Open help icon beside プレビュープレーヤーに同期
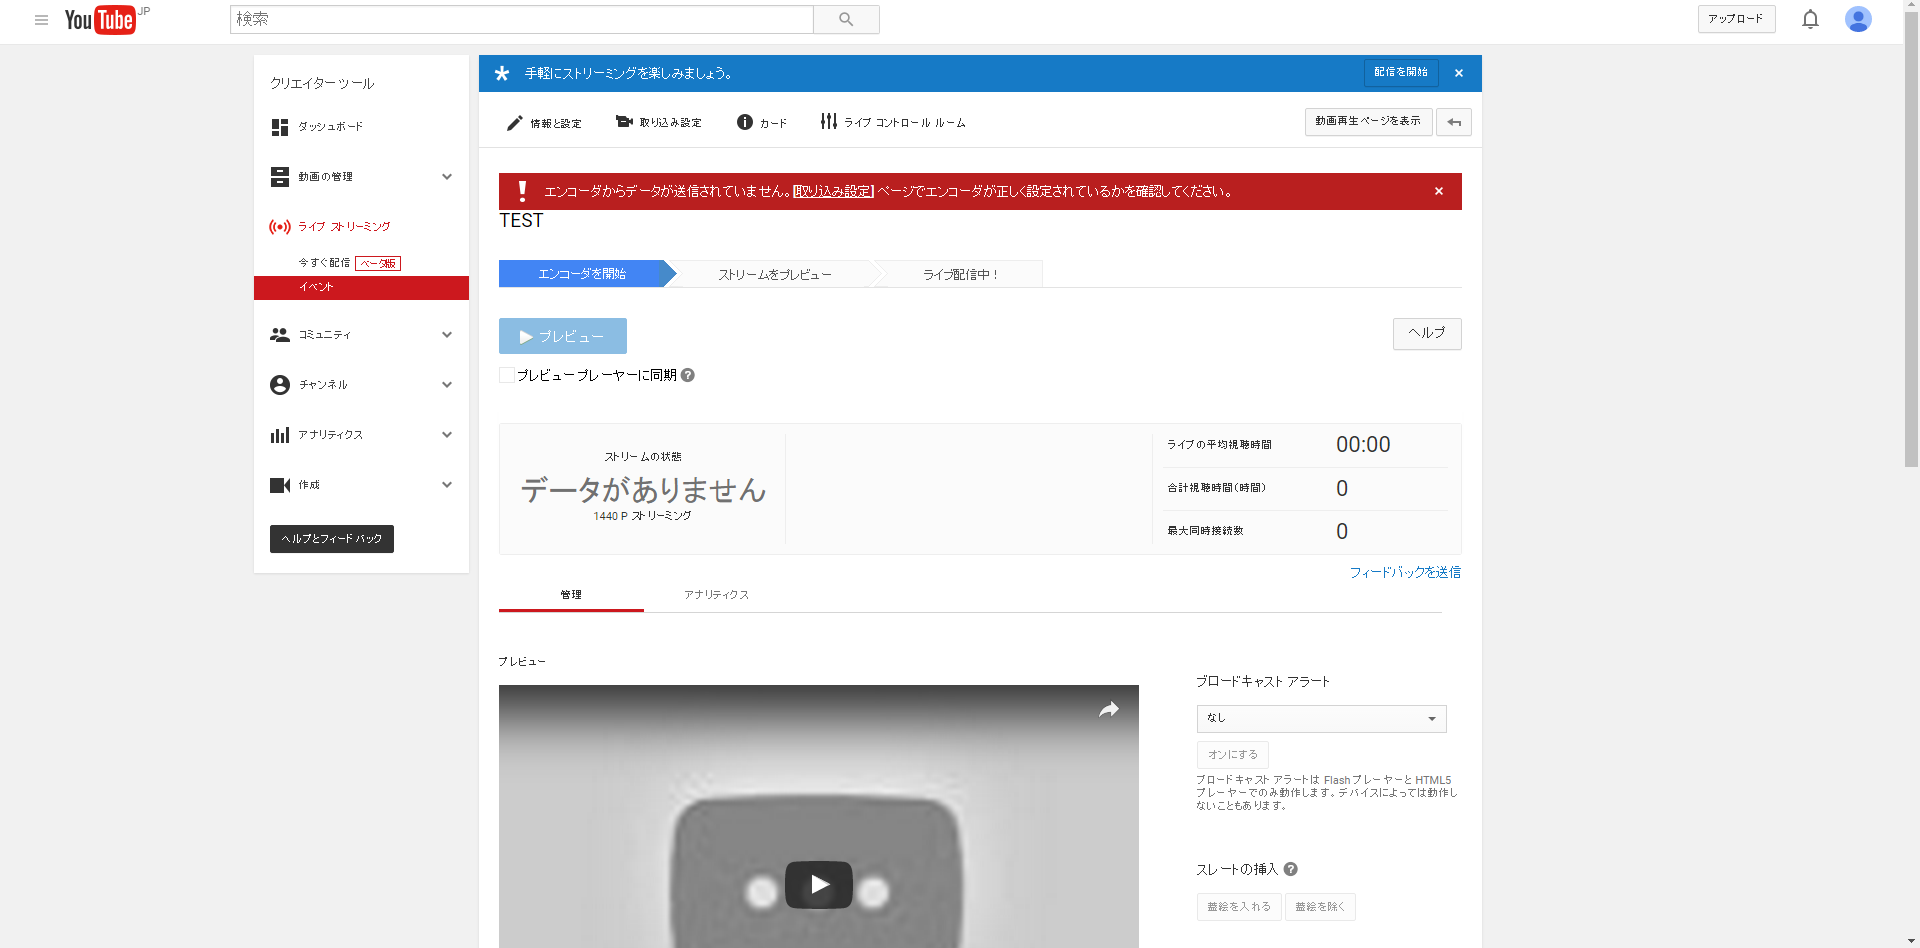 click(688, 375)
